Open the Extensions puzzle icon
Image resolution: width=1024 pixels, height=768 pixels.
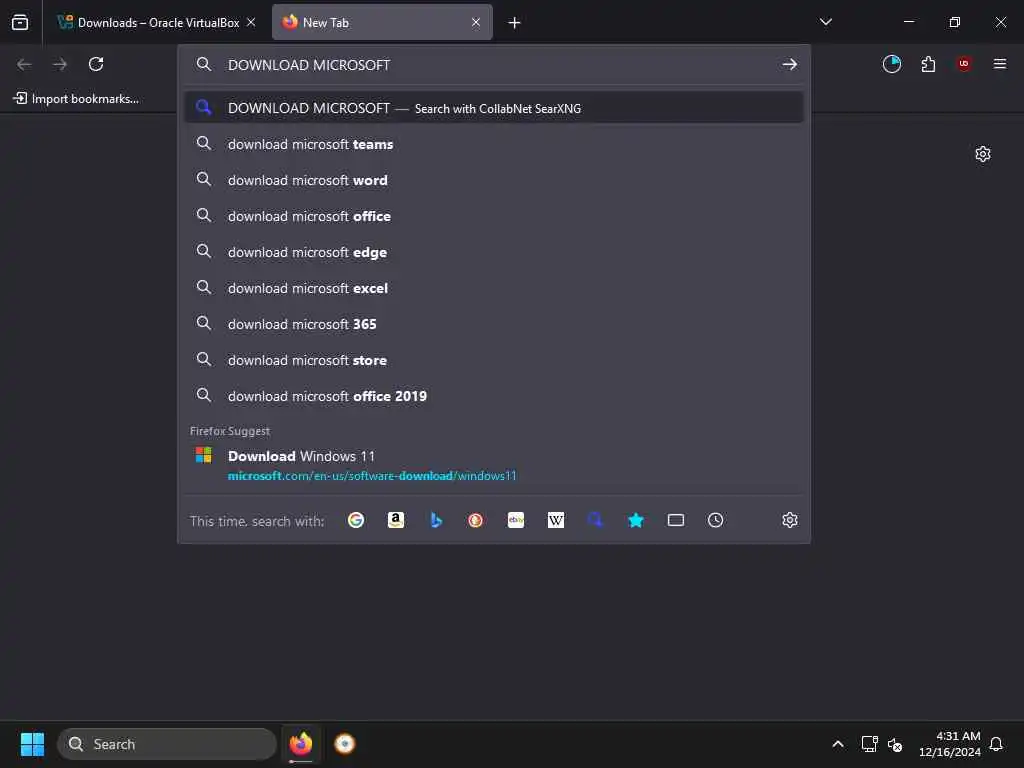coord(928,64)
